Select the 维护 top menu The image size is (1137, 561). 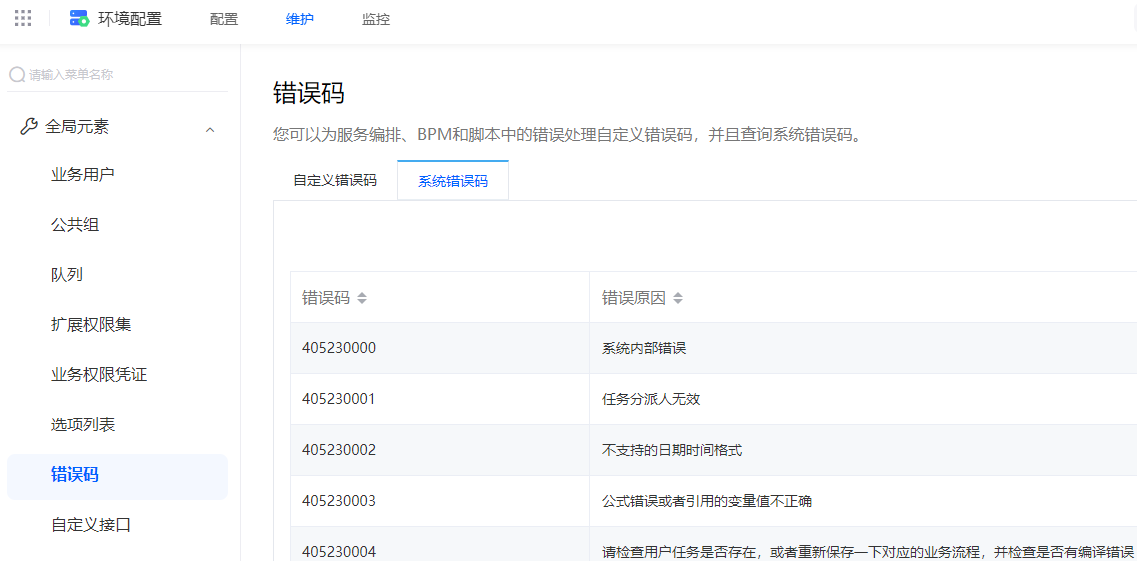[300, 19]
